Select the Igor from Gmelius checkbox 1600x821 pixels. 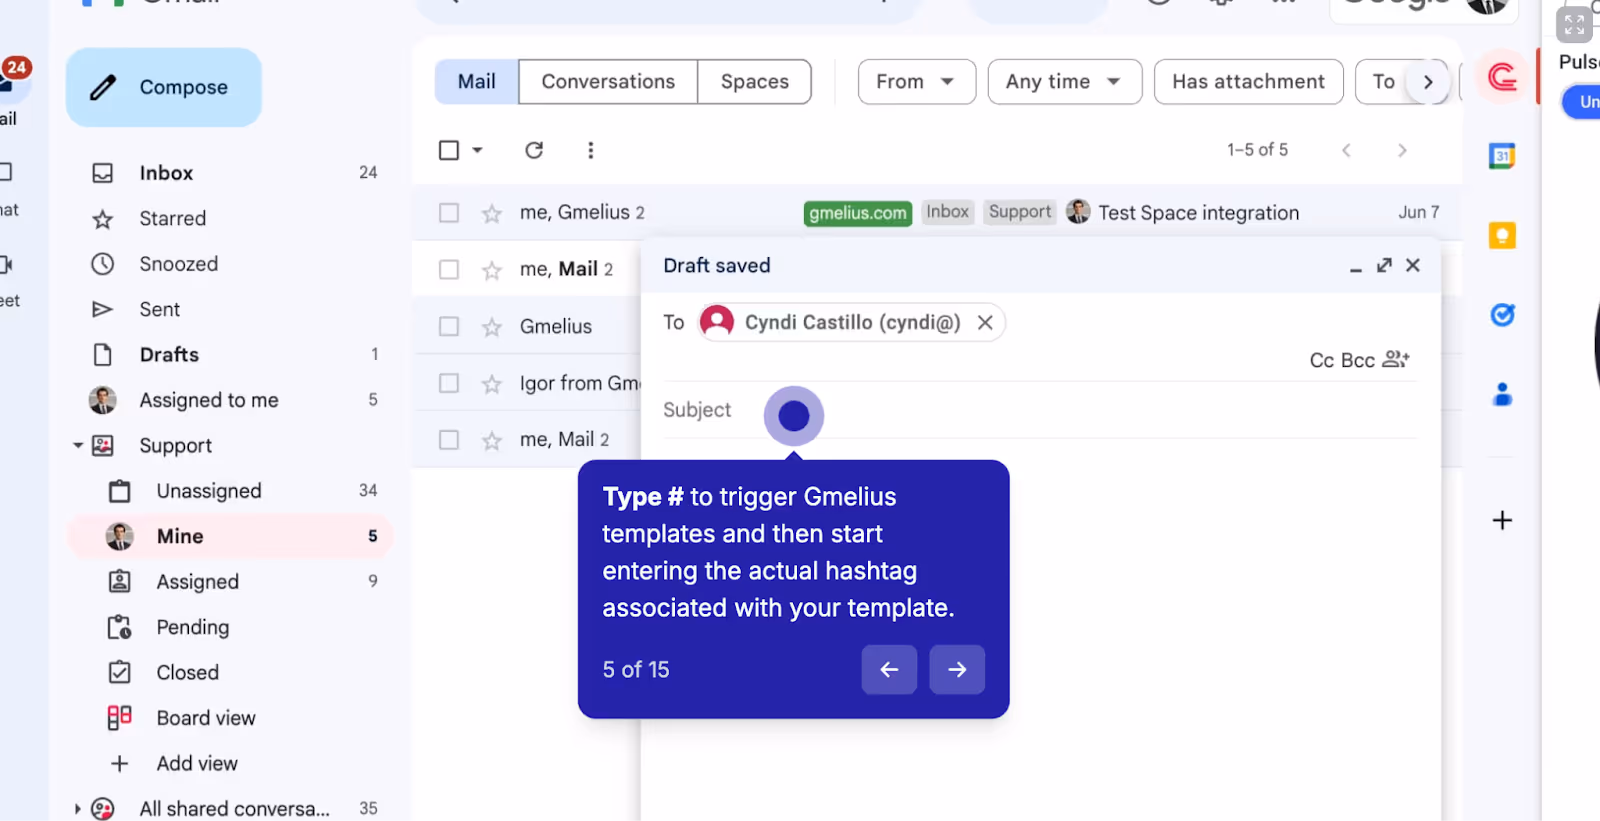pos(449,383)
